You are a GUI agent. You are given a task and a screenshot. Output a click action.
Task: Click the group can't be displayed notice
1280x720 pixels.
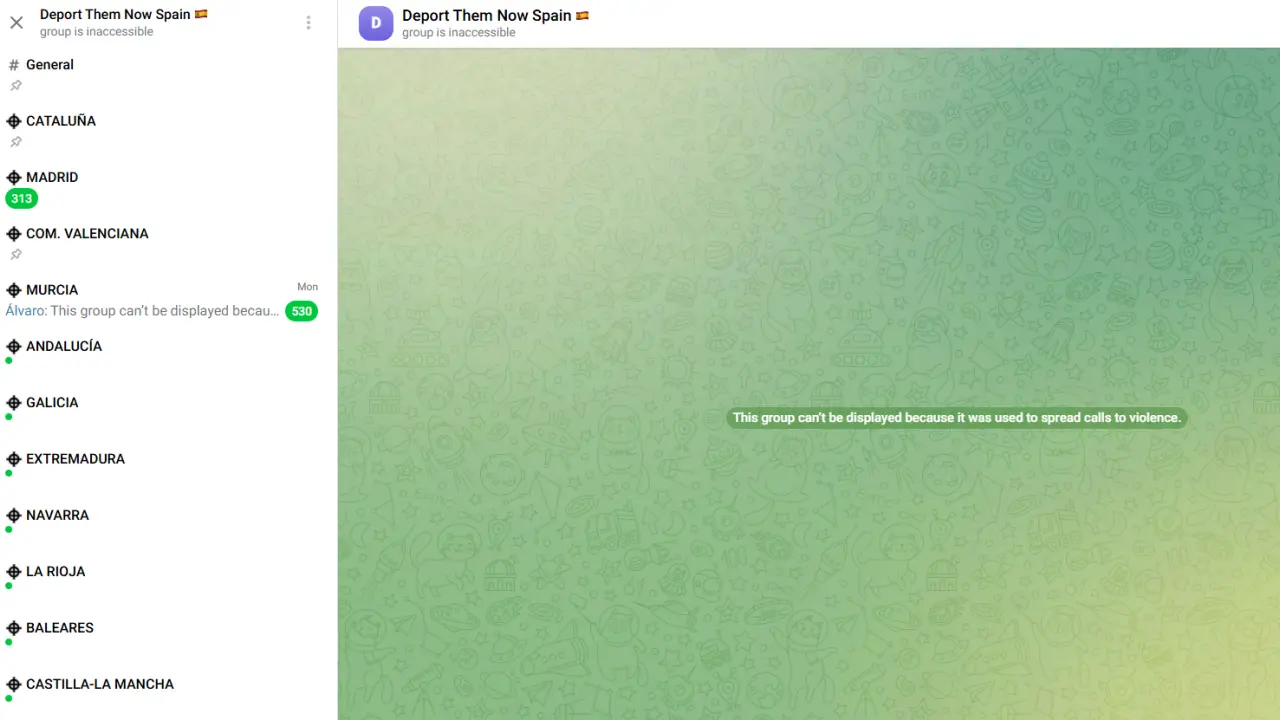[x=956, y=418]
